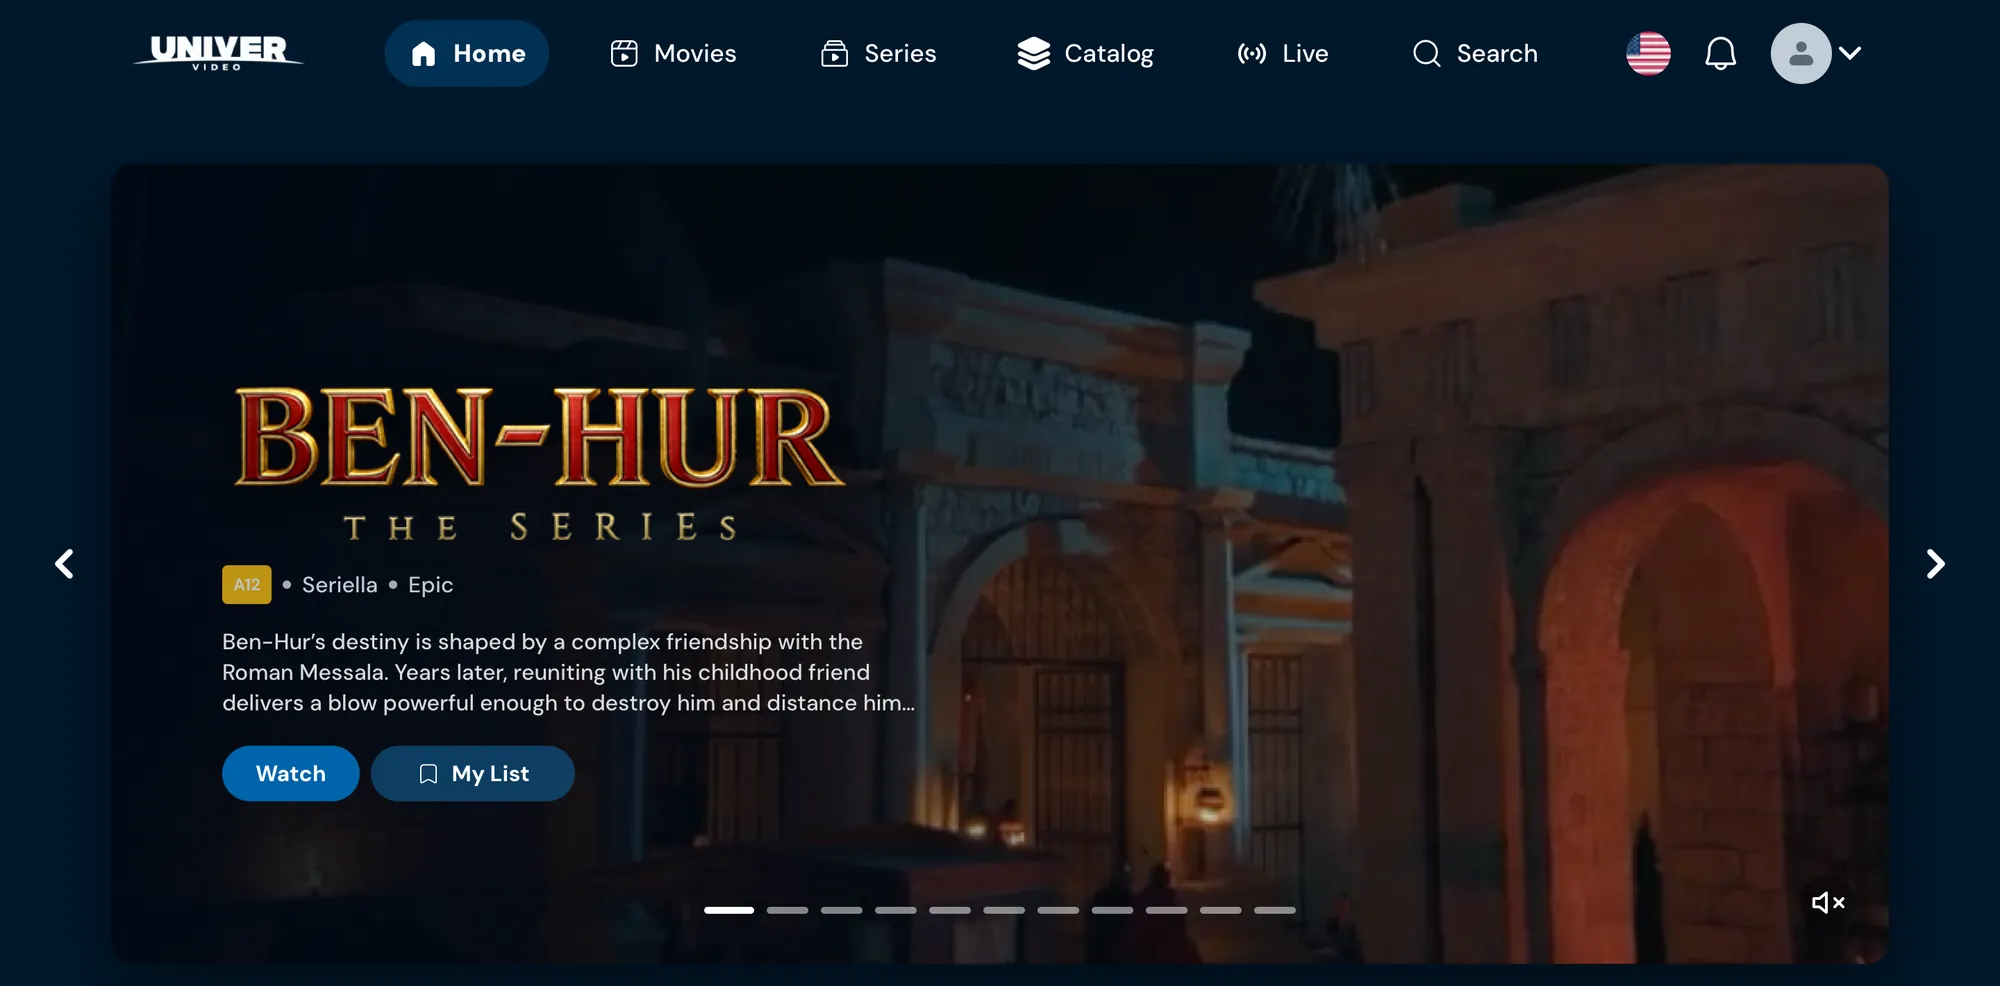Viewport: 2000px width, 986px height.
Task: Open the Live section
Action: coord(1283,53)
